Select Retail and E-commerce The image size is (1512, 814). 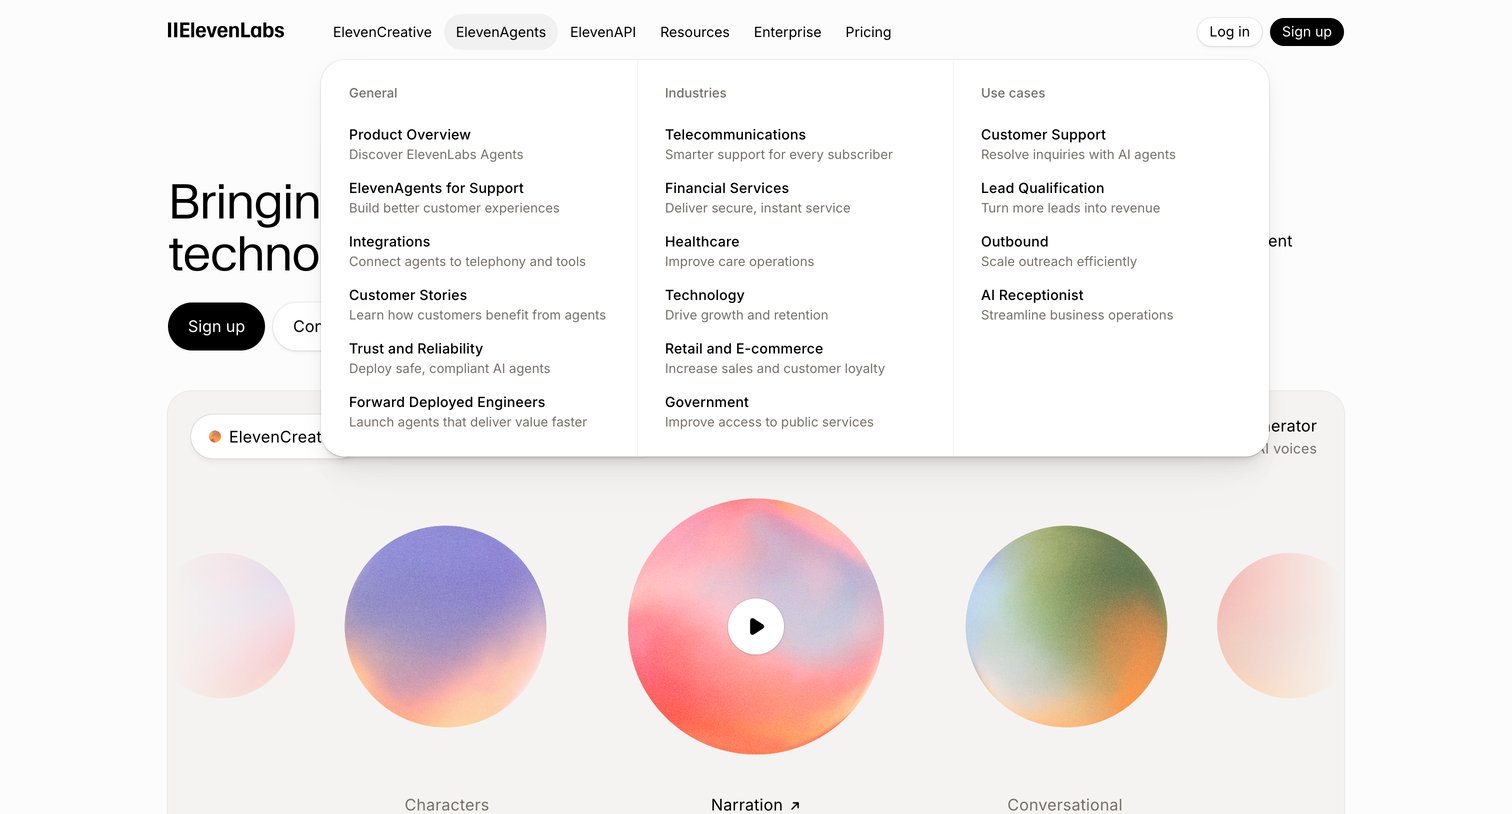tap(775, 358)
